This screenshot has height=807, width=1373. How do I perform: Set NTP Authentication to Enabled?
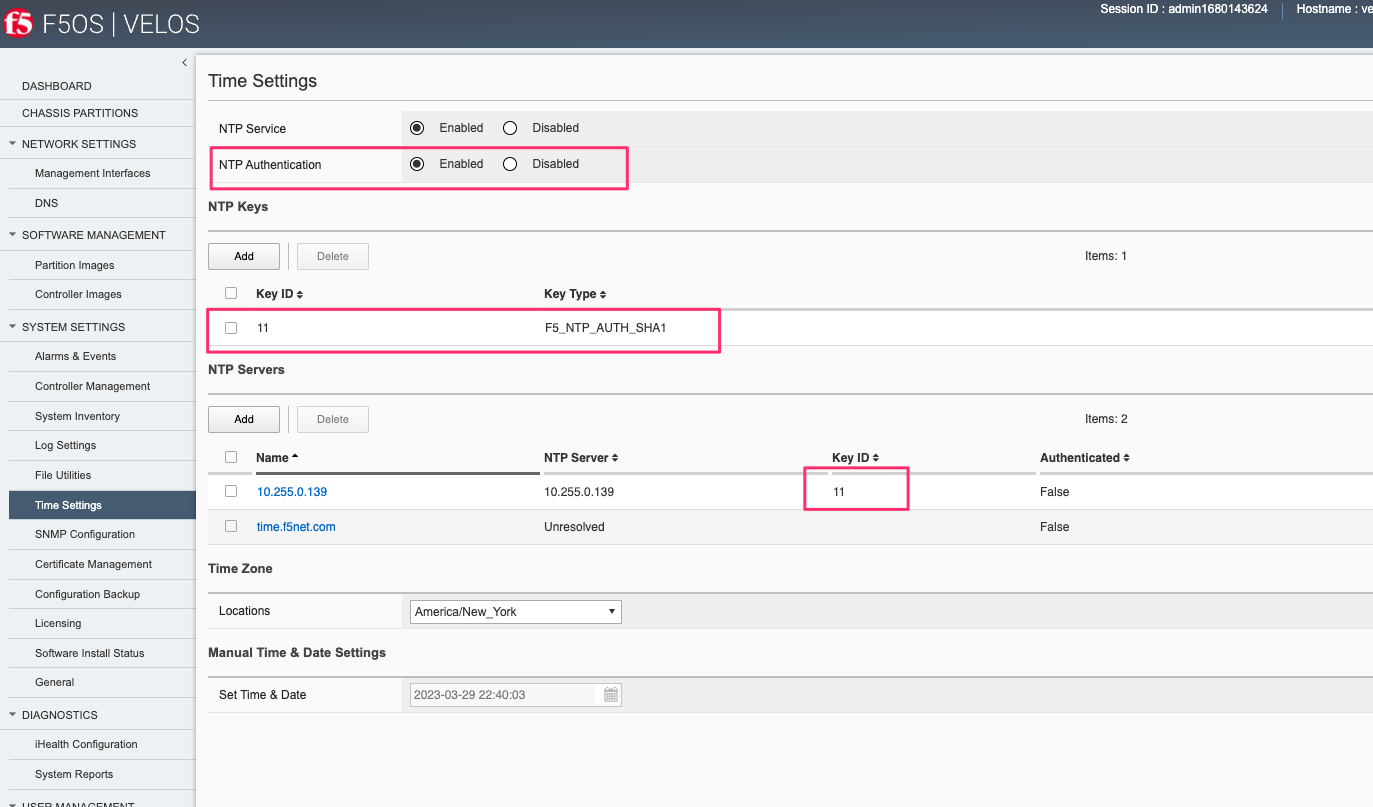click(417, 164)
